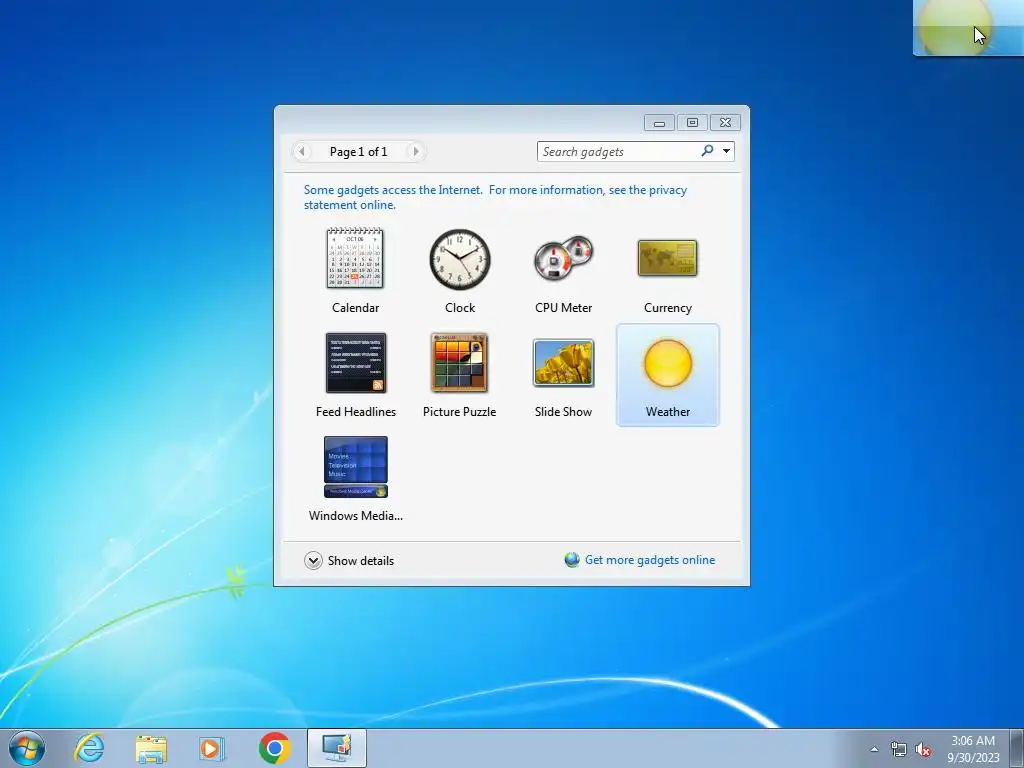Click the Show desktop button
Viewport: 1024px width, 768px height.
pyautogui.click(x=1016, y=748)
